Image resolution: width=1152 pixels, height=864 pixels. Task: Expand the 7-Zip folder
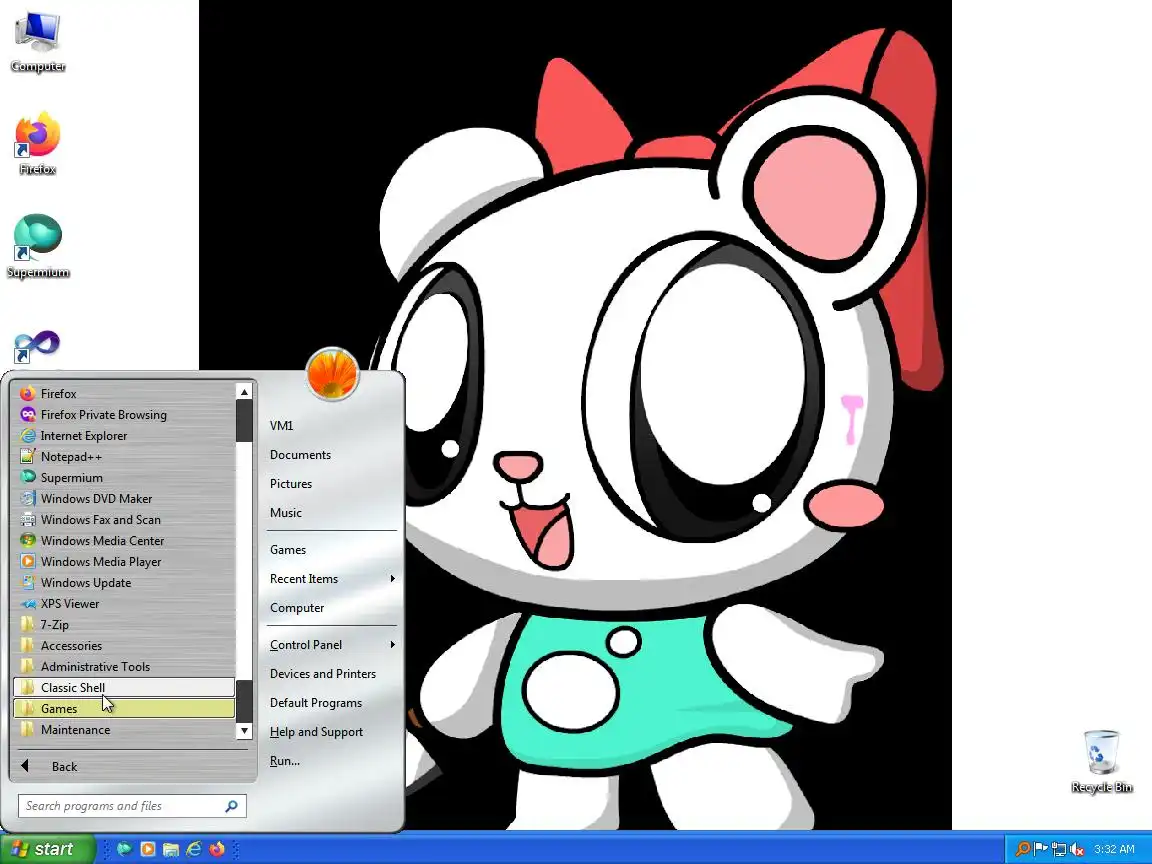click(x=123, y=624)
